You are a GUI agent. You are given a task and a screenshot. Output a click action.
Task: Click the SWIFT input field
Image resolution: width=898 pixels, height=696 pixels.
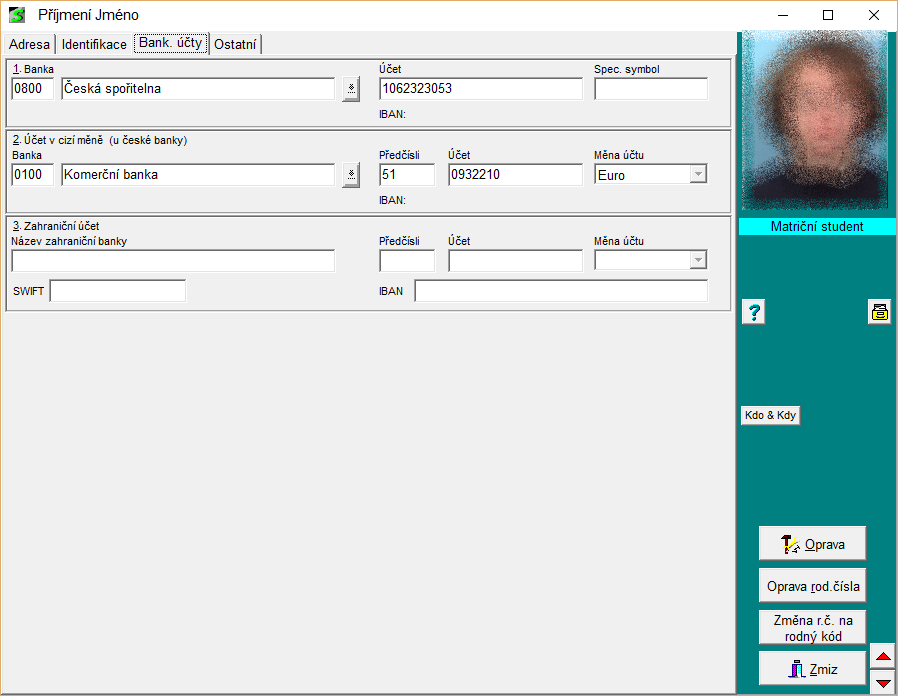coord(118,291)
